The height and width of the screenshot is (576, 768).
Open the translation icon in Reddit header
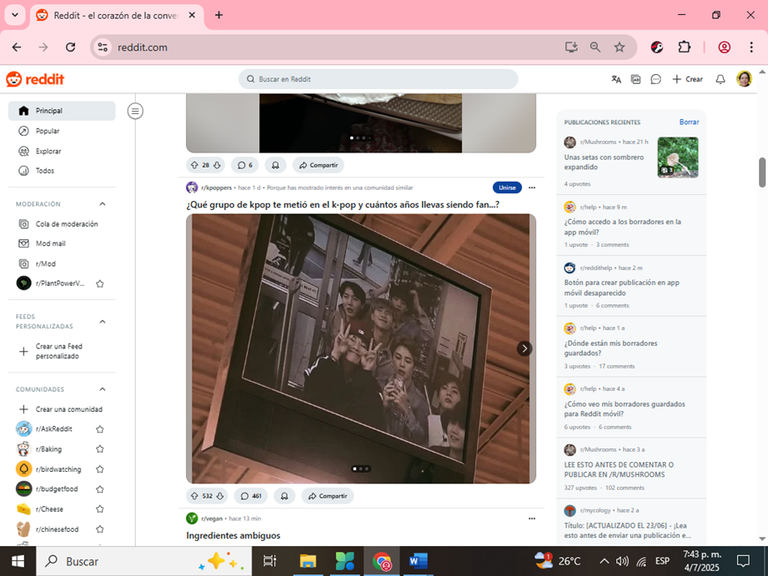click(x=616, y=79)
